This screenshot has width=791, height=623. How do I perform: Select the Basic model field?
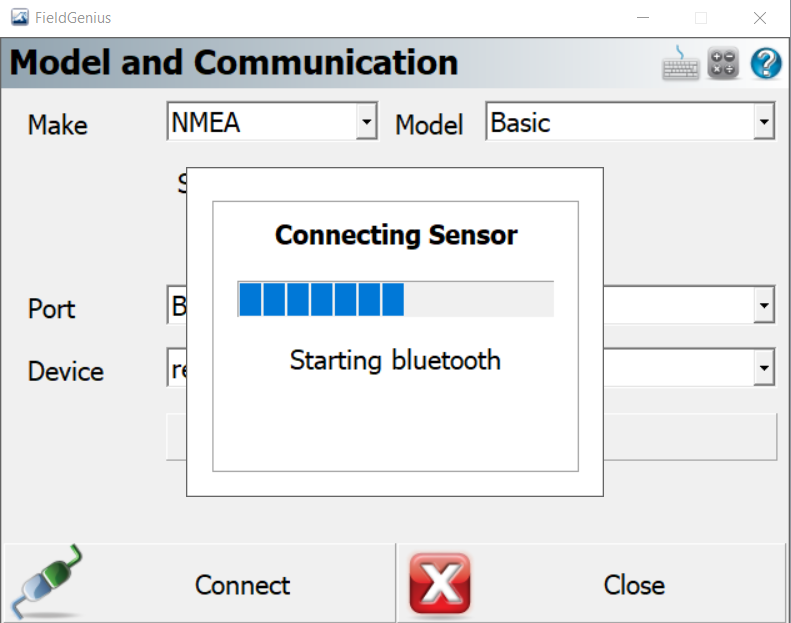click(x=630, y=122)
